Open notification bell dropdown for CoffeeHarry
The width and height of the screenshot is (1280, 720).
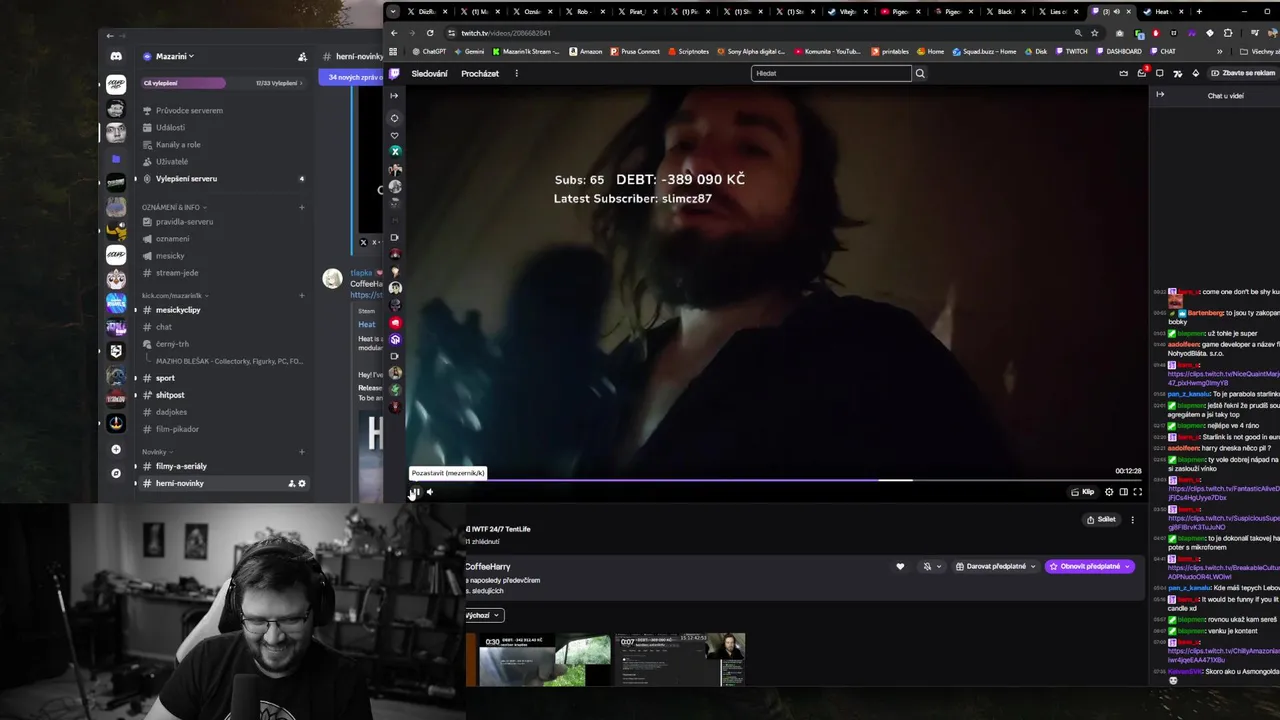(932, 566)
